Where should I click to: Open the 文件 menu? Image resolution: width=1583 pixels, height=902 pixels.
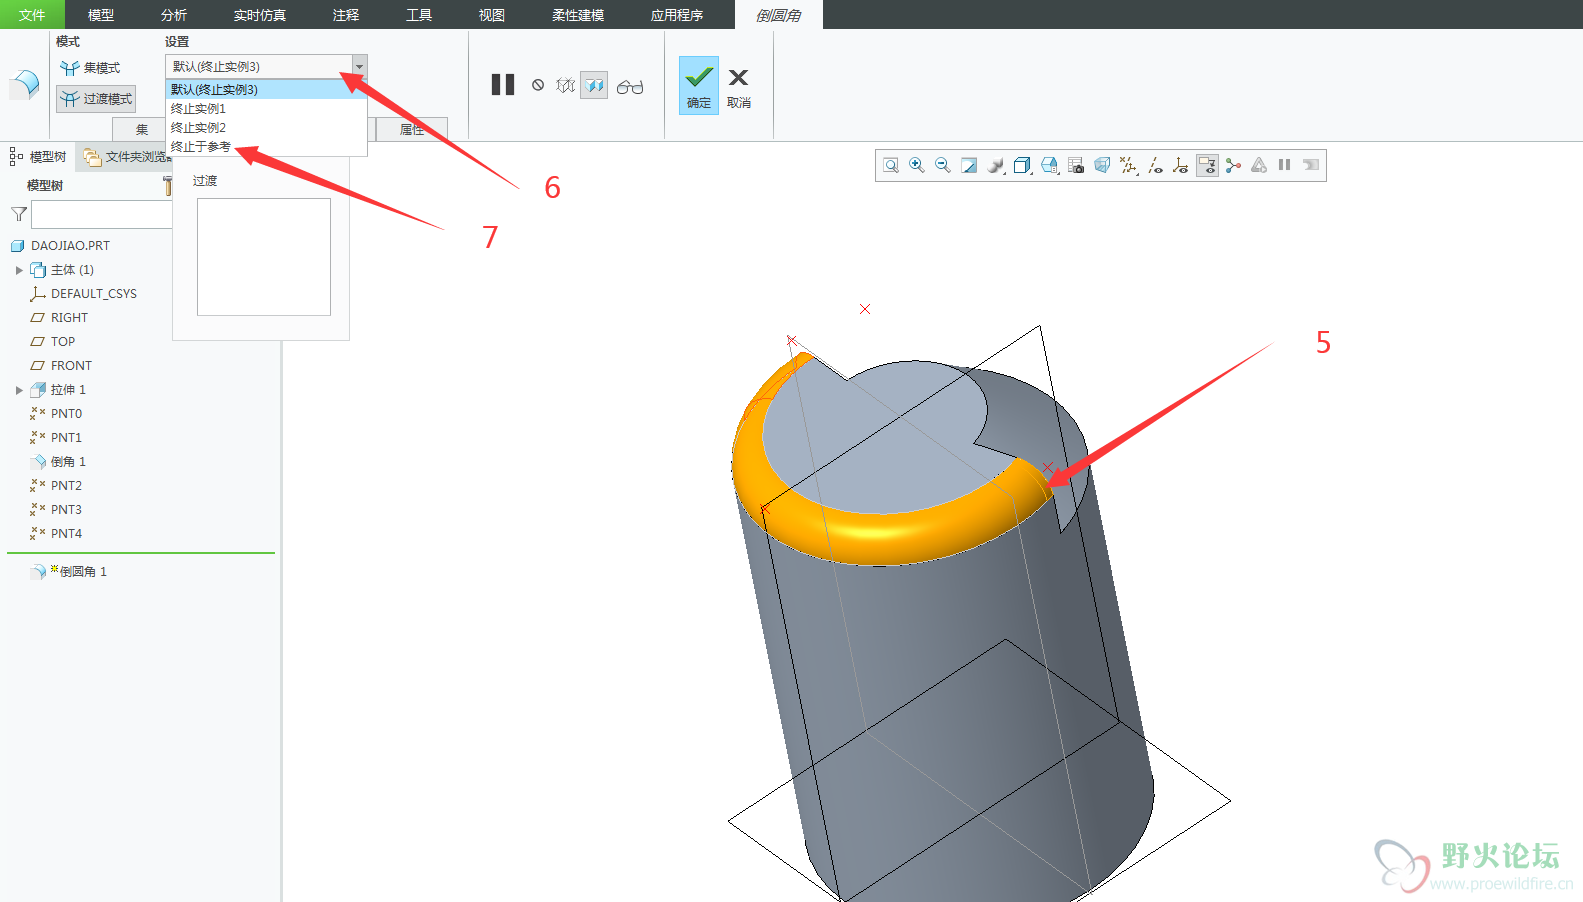coord(32,15)
